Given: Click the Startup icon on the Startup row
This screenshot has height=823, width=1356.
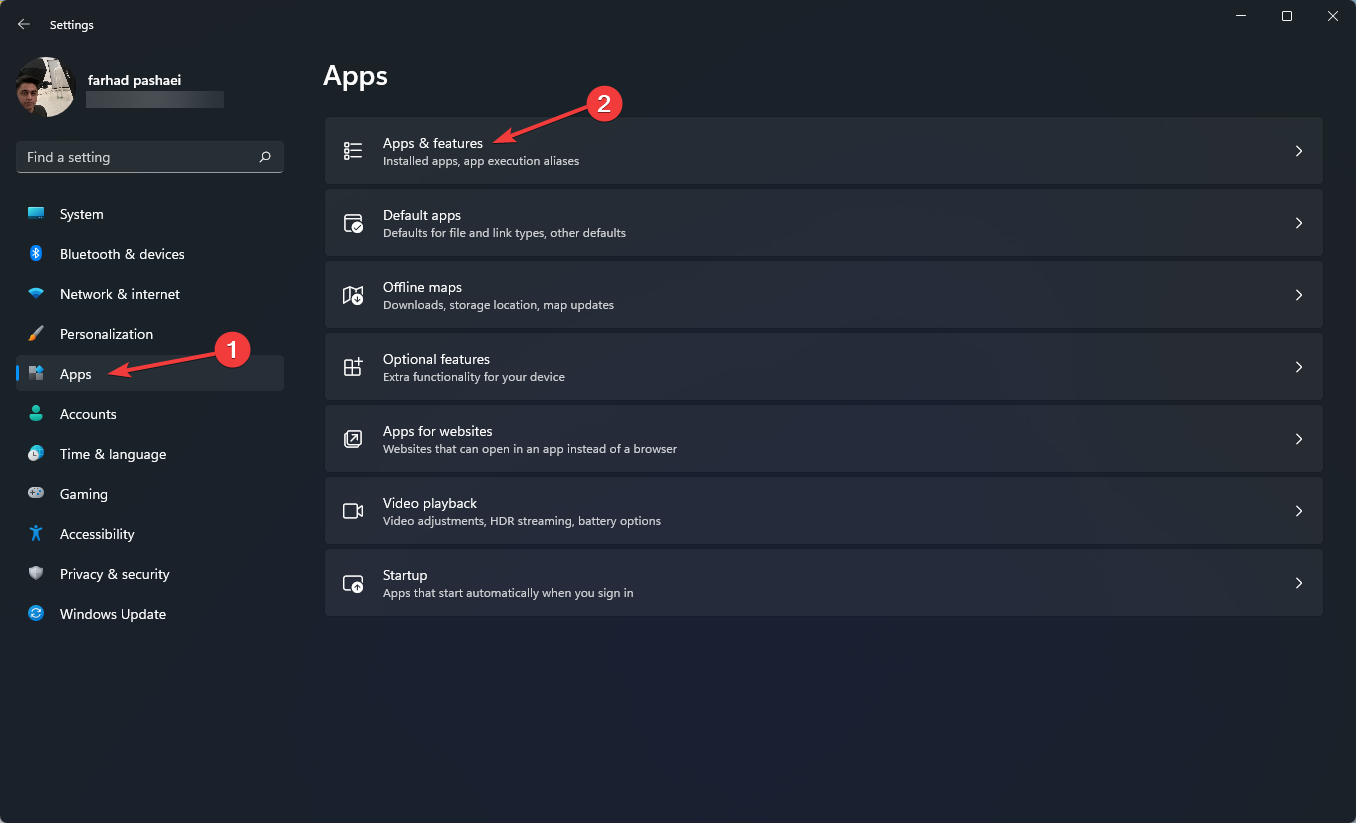Looking at the screenshot, I should (352, 582).
